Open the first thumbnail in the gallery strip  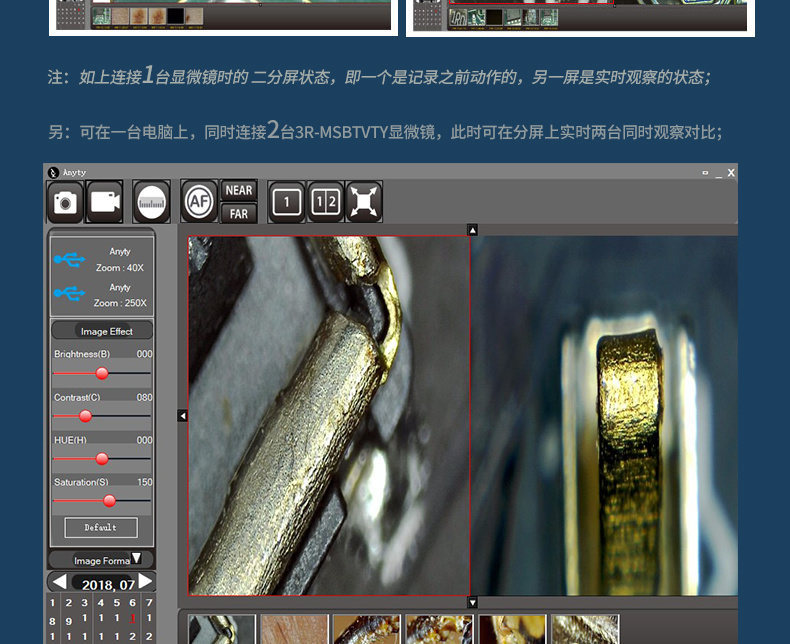[x=222, y=629]
